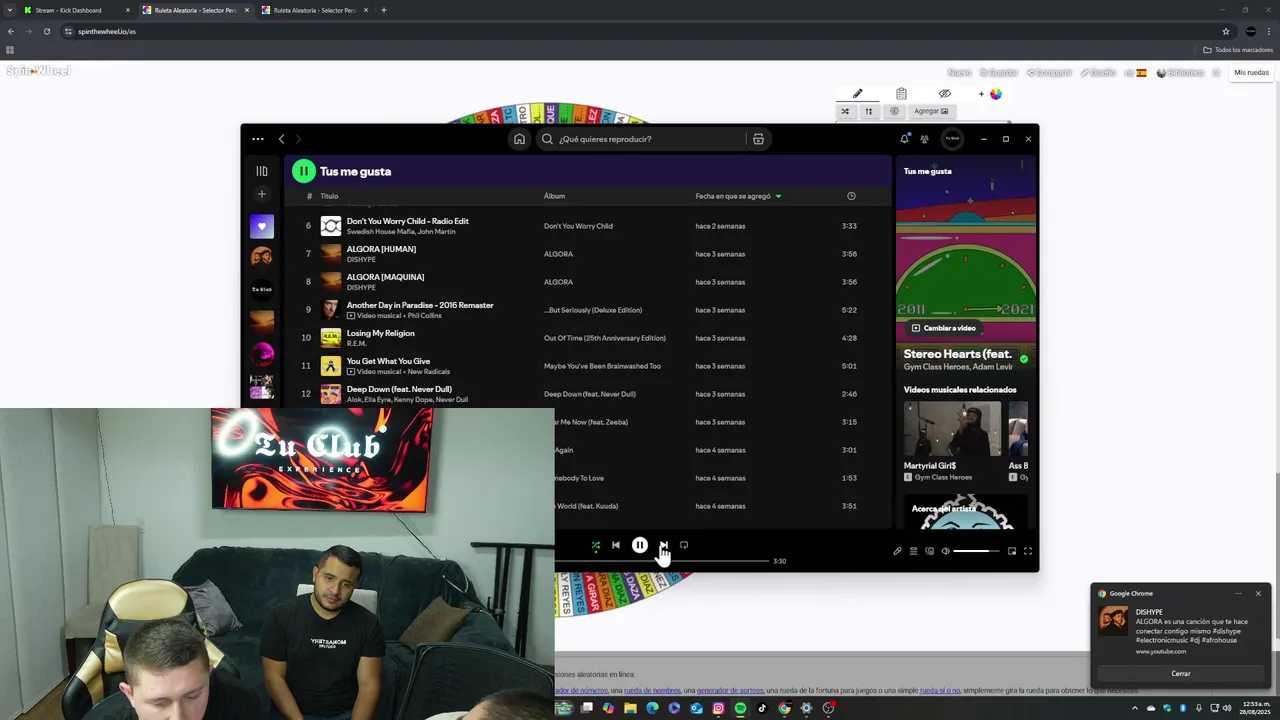The image size is (1280, 720).
Task: Sort by duration clock icon column
Action: (x=851, y=196)
